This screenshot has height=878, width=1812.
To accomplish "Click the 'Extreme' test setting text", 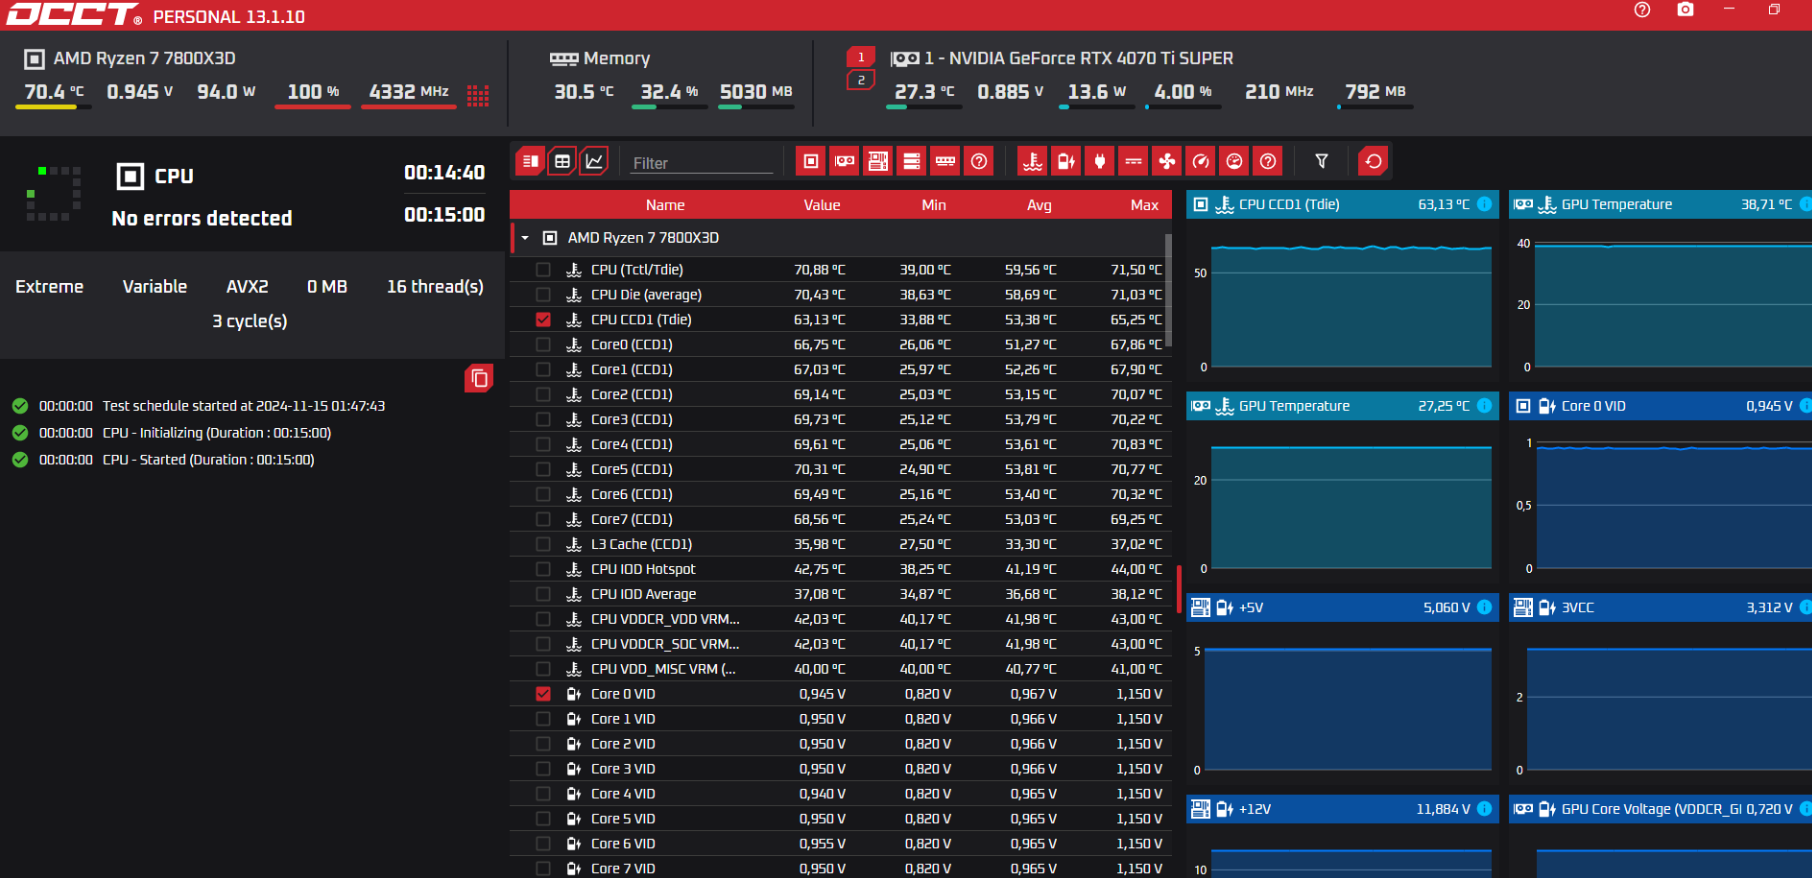I will [x=50, y=287].
